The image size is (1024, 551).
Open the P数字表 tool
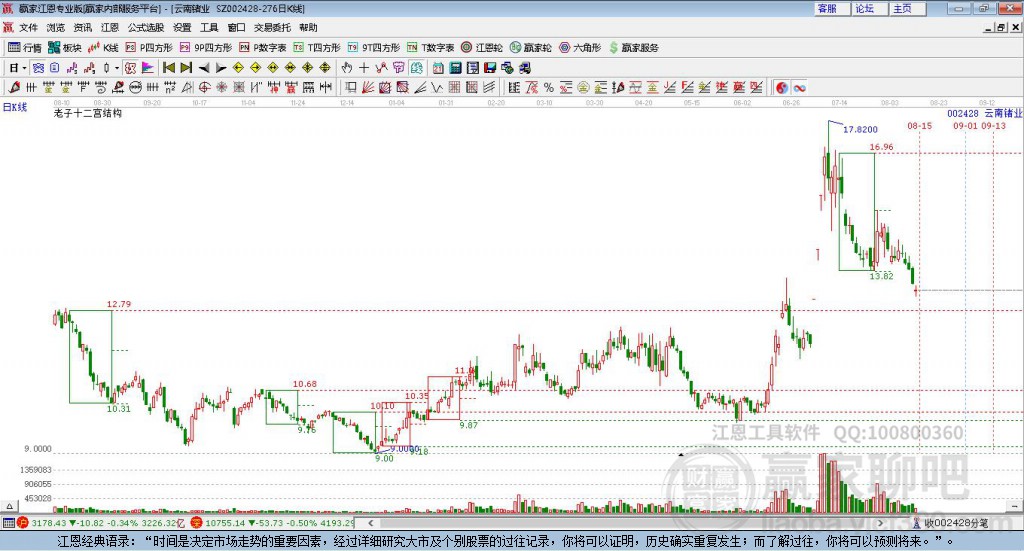coord(263,48)
